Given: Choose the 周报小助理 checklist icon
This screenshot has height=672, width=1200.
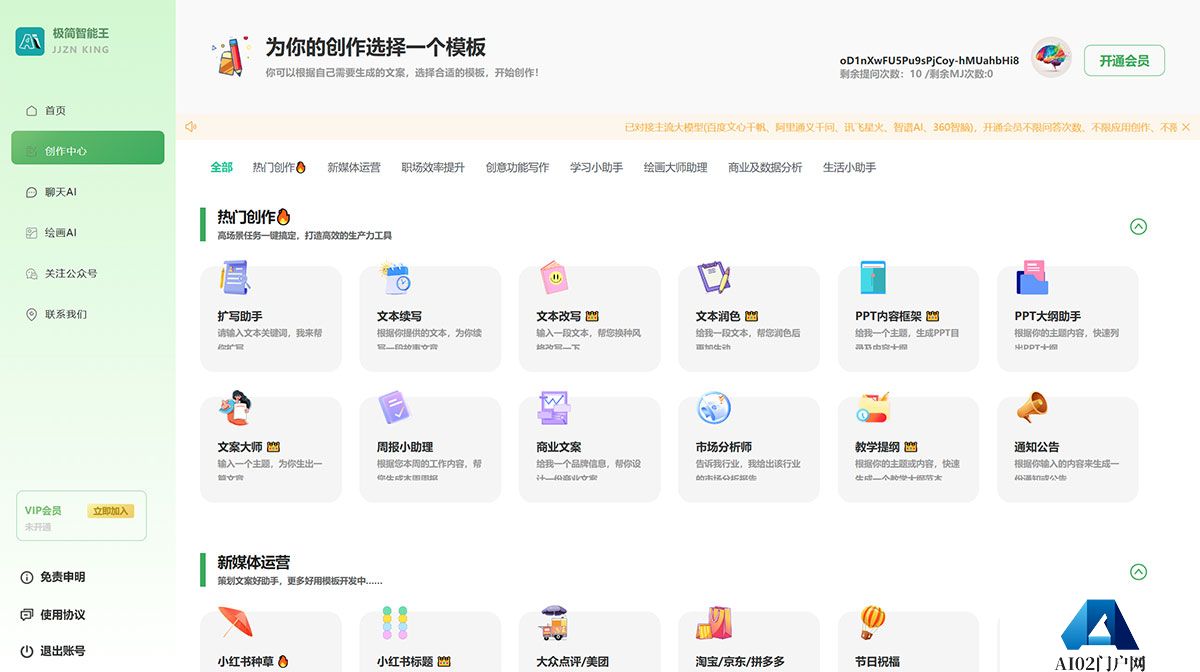Looking at the screenshot, I should coord(394,408).
